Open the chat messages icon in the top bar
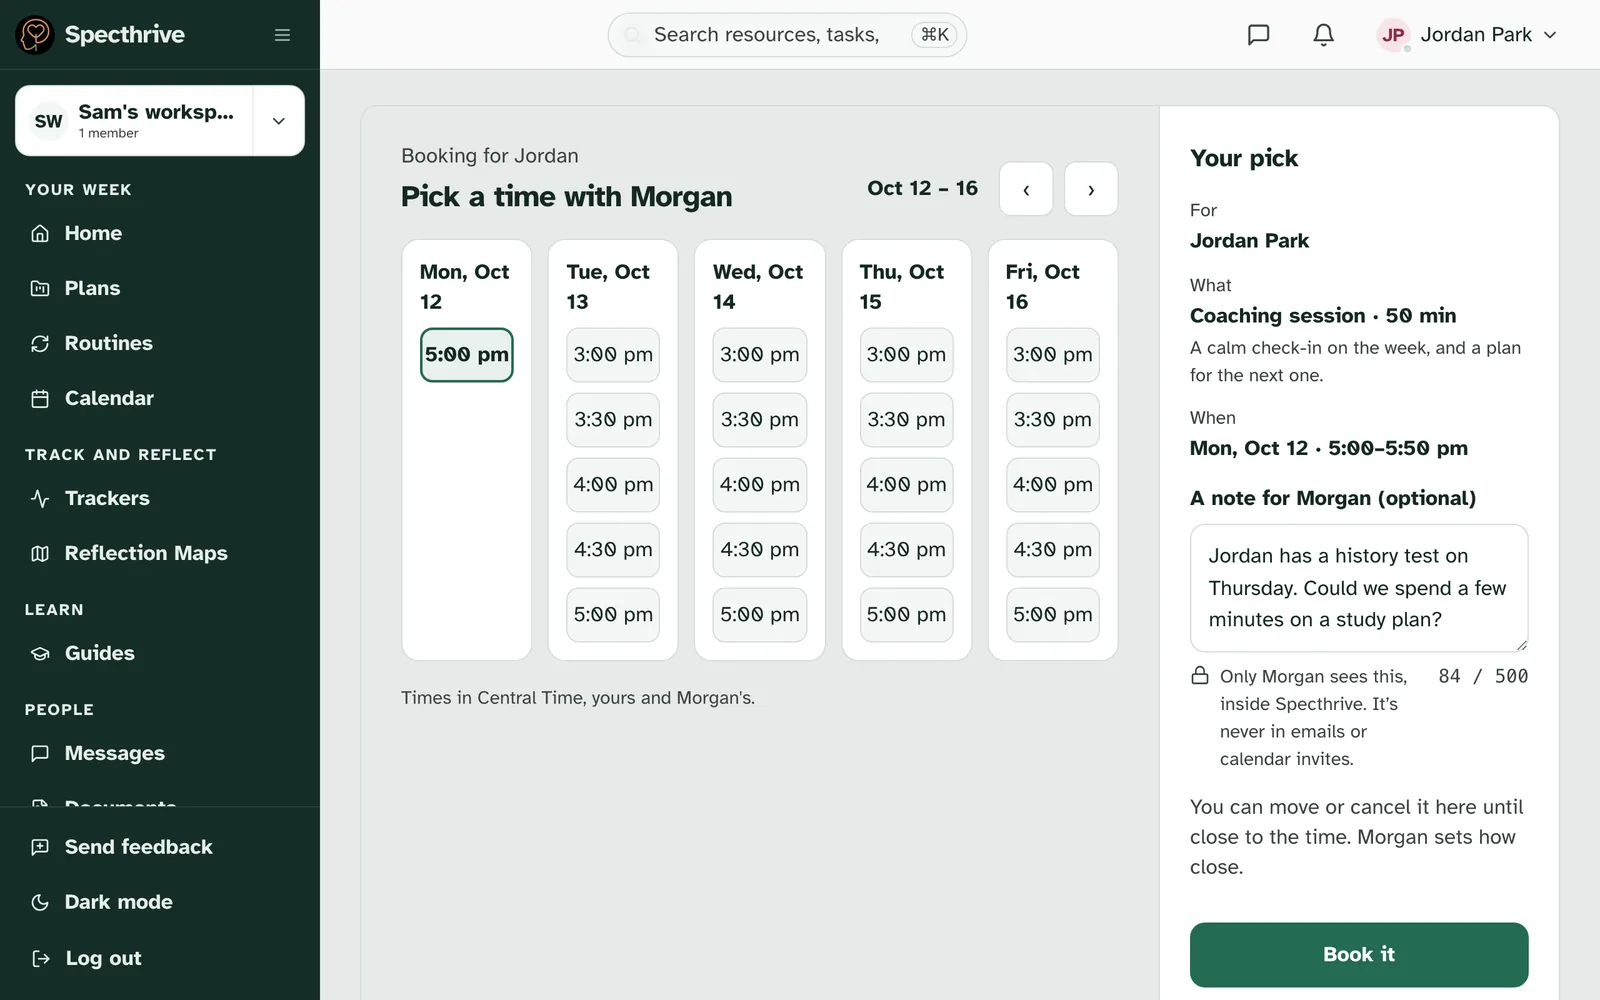 (x=1258, y=35)
